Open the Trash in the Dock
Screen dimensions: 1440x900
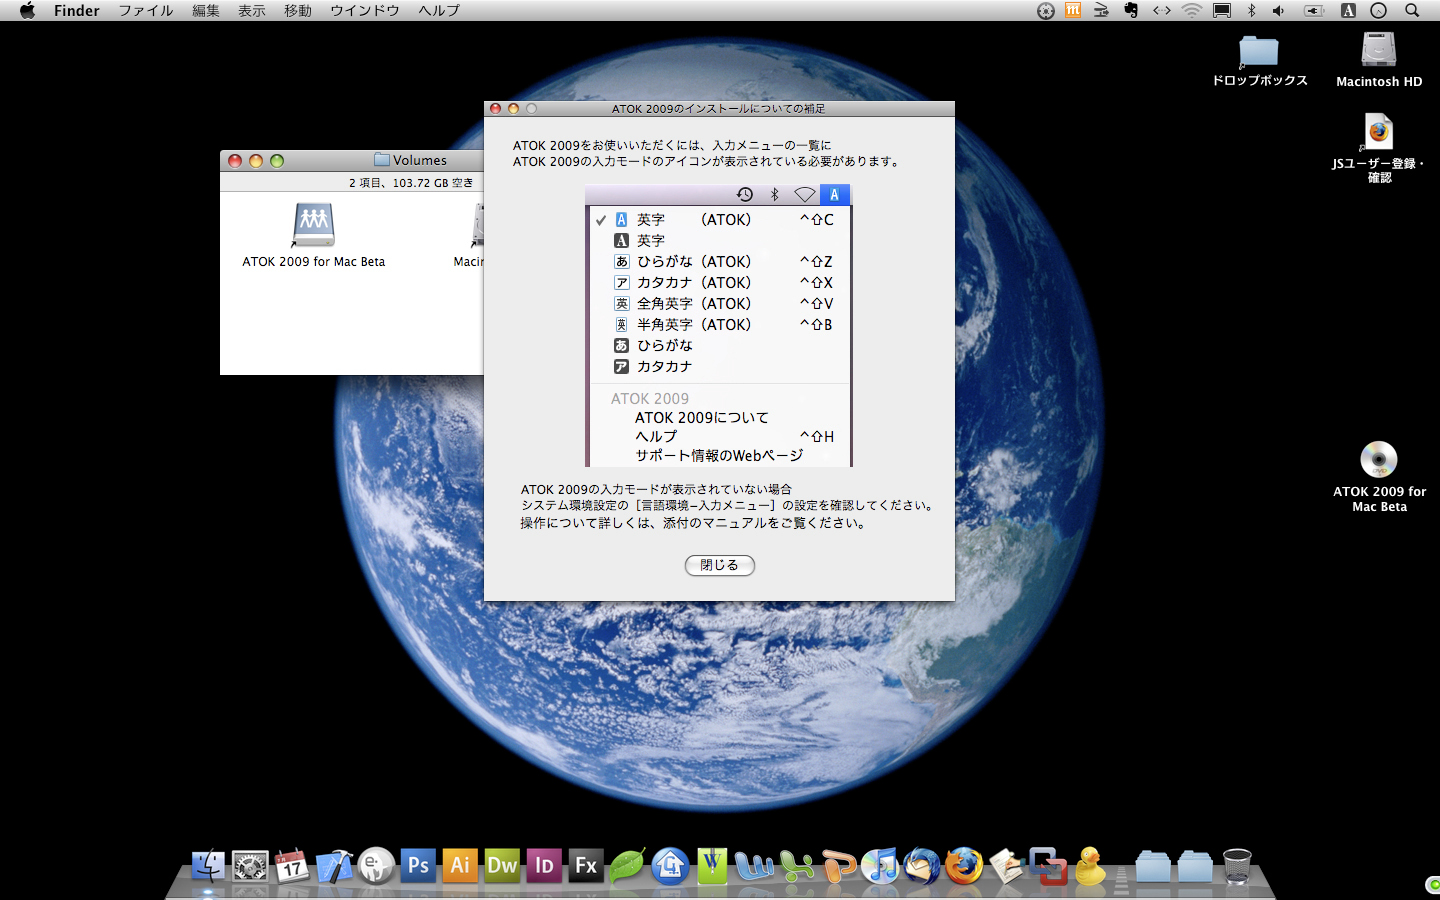(x=1237, y=866)
